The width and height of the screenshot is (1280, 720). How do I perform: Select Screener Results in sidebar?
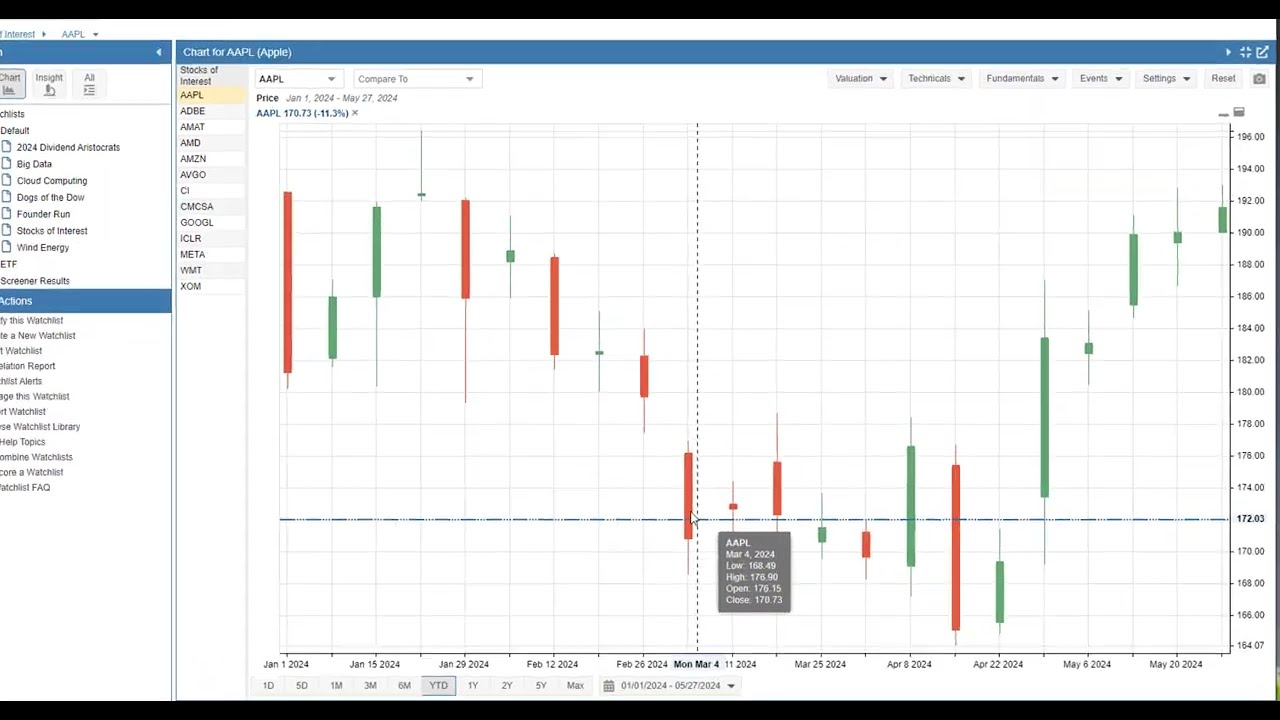click(x=35, y=281)
